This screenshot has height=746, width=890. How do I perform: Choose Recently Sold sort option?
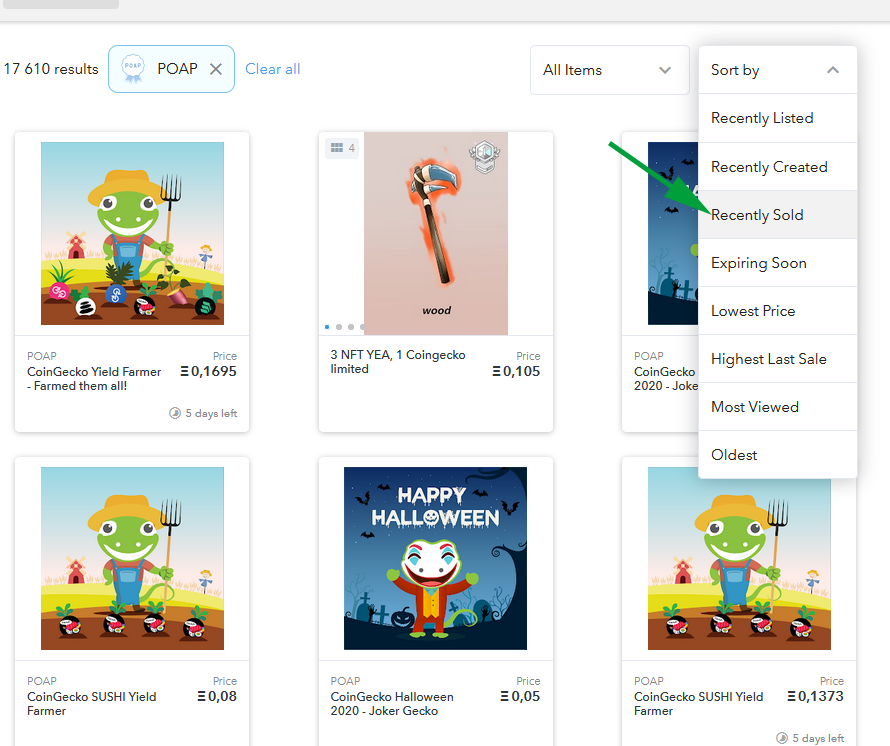[777, 215]
